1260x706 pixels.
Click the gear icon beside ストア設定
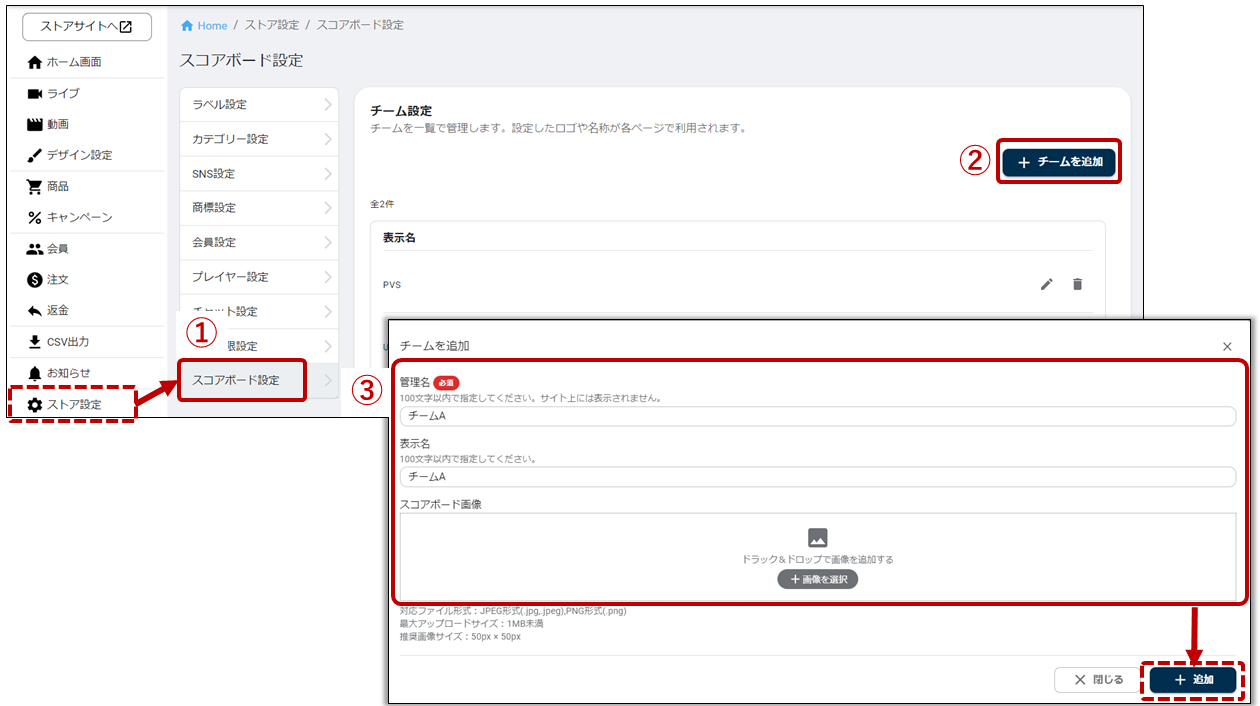(x=35, y=405)
